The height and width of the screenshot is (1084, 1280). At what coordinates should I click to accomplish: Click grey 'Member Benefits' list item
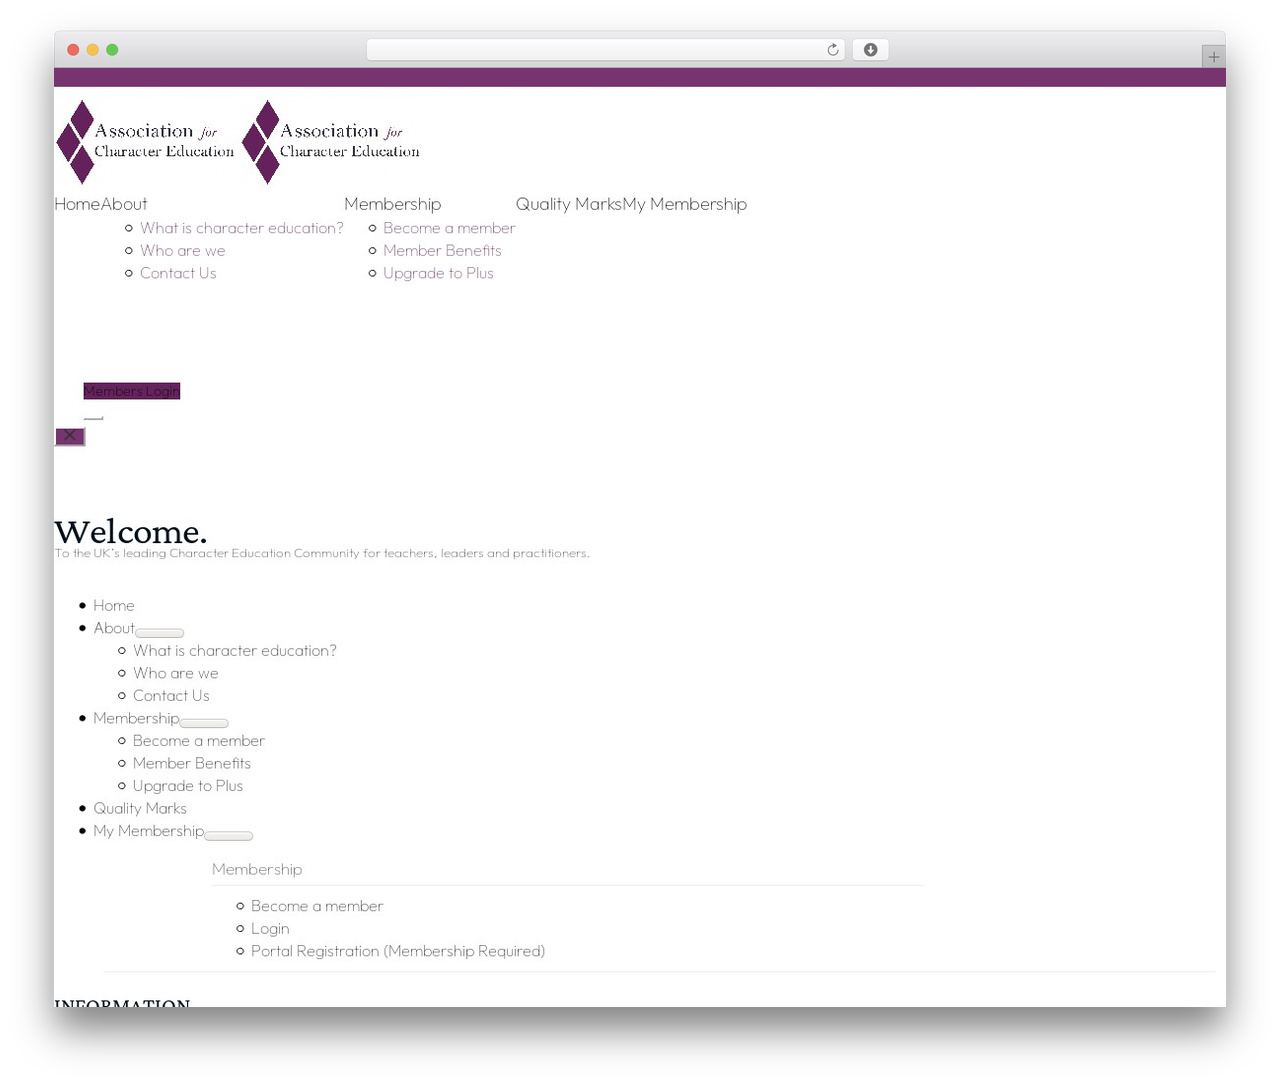pos(192,764)
